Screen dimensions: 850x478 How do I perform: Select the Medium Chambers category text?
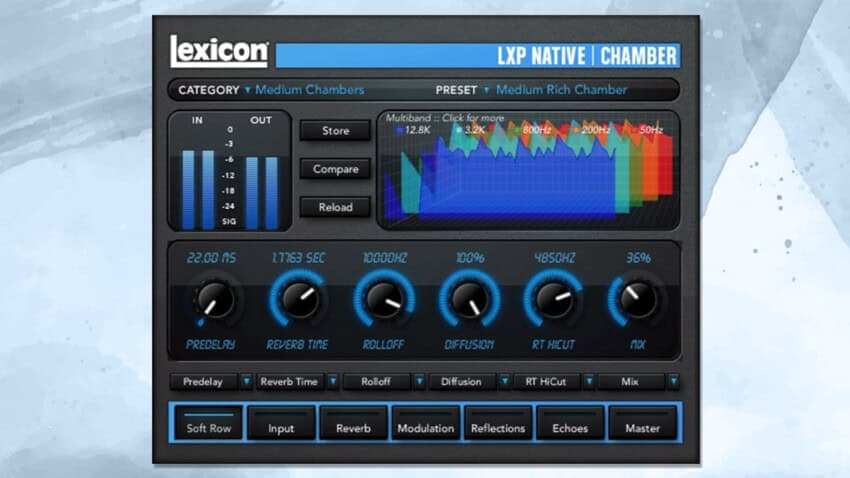click(x=310, y=90)
